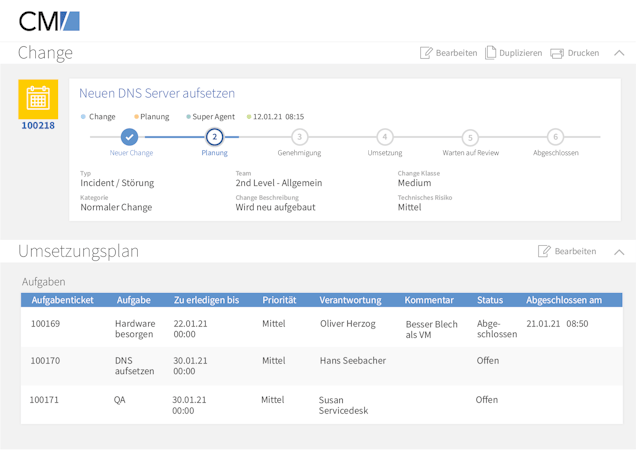Click the Duplizieren button label
636x450 pixels.
click(x=520, y=53)
